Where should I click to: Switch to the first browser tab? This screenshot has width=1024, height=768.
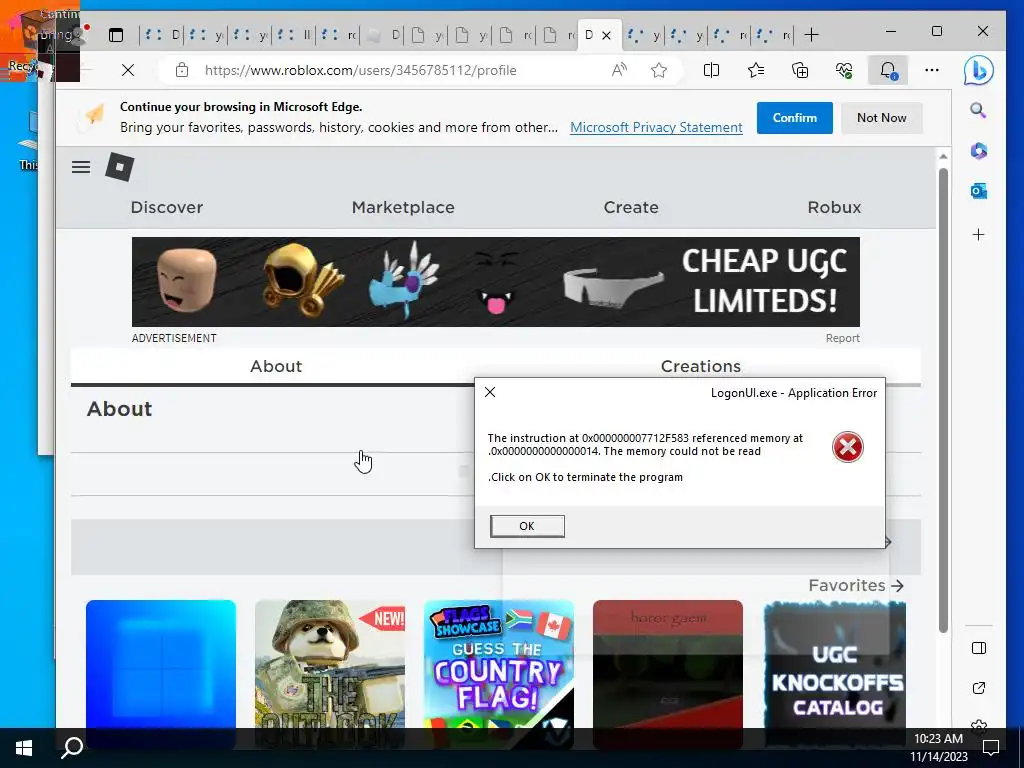[162, 35]
